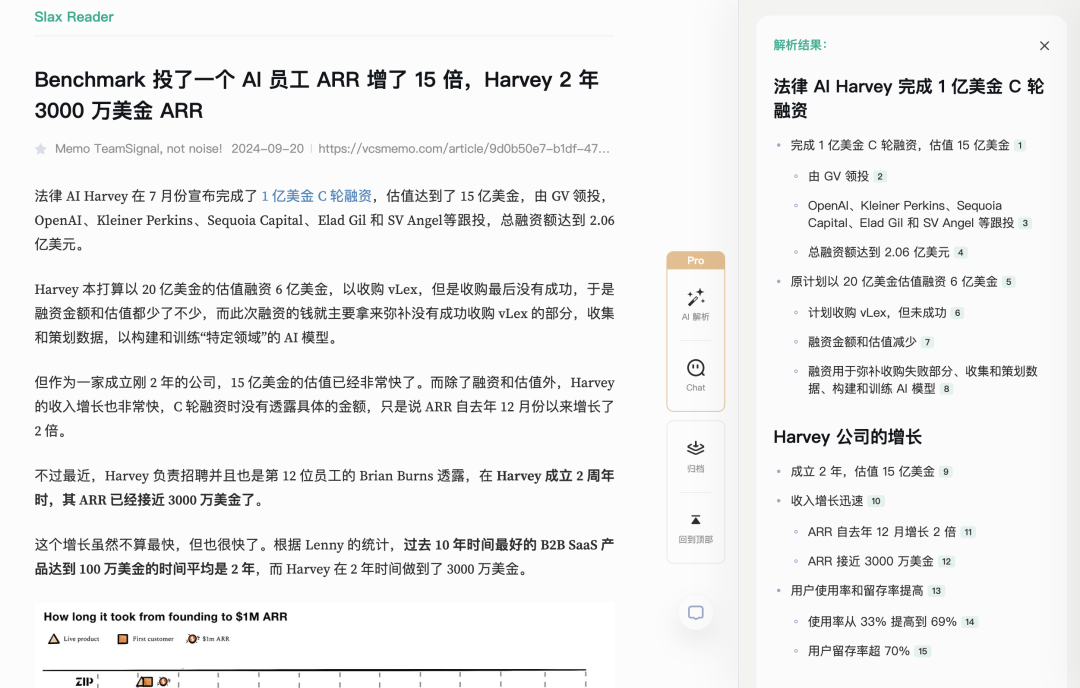
Task: Click the chart titled How long it took from founding to $1M ARR
Action: [324, 646]
